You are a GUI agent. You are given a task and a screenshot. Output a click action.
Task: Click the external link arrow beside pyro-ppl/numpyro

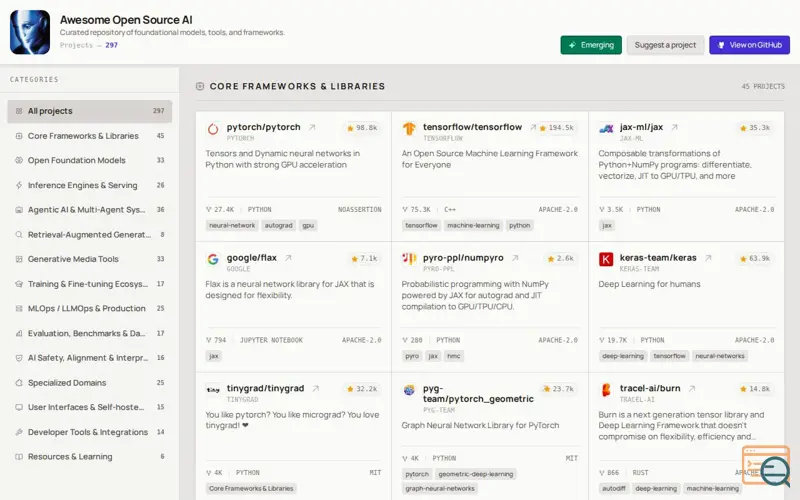click(x=515, y=258)
